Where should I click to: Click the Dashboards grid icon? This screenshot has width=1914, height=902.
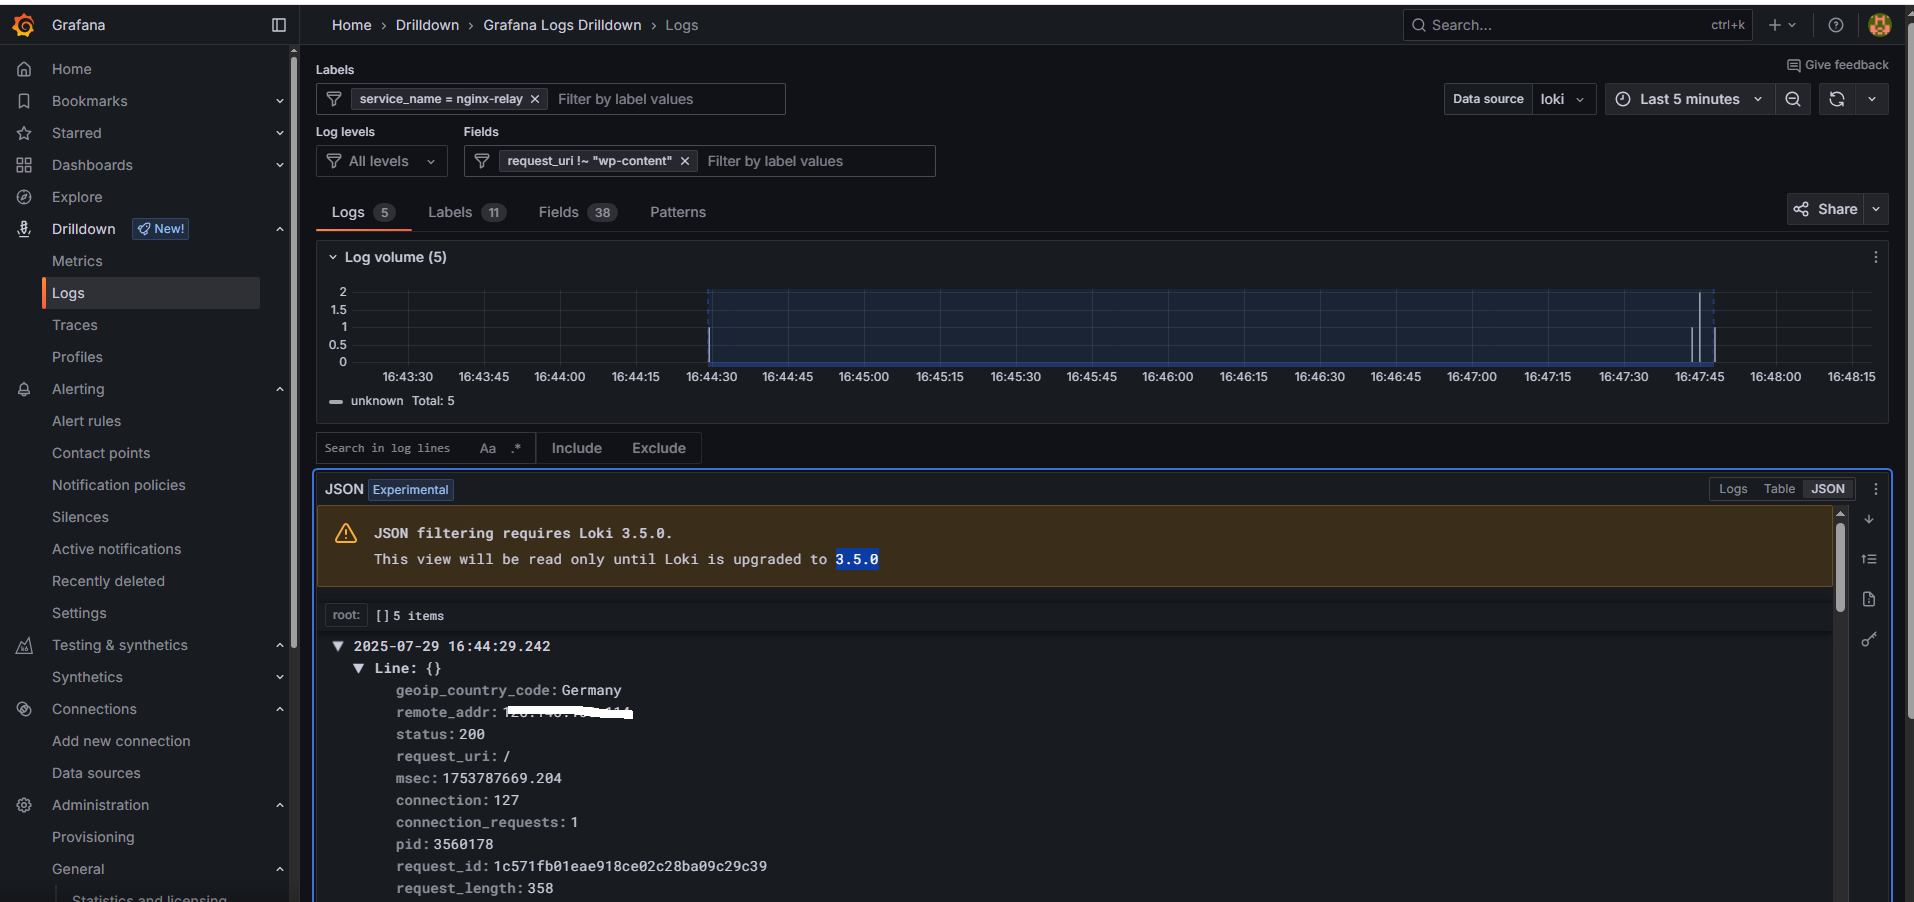coord(24,165)
